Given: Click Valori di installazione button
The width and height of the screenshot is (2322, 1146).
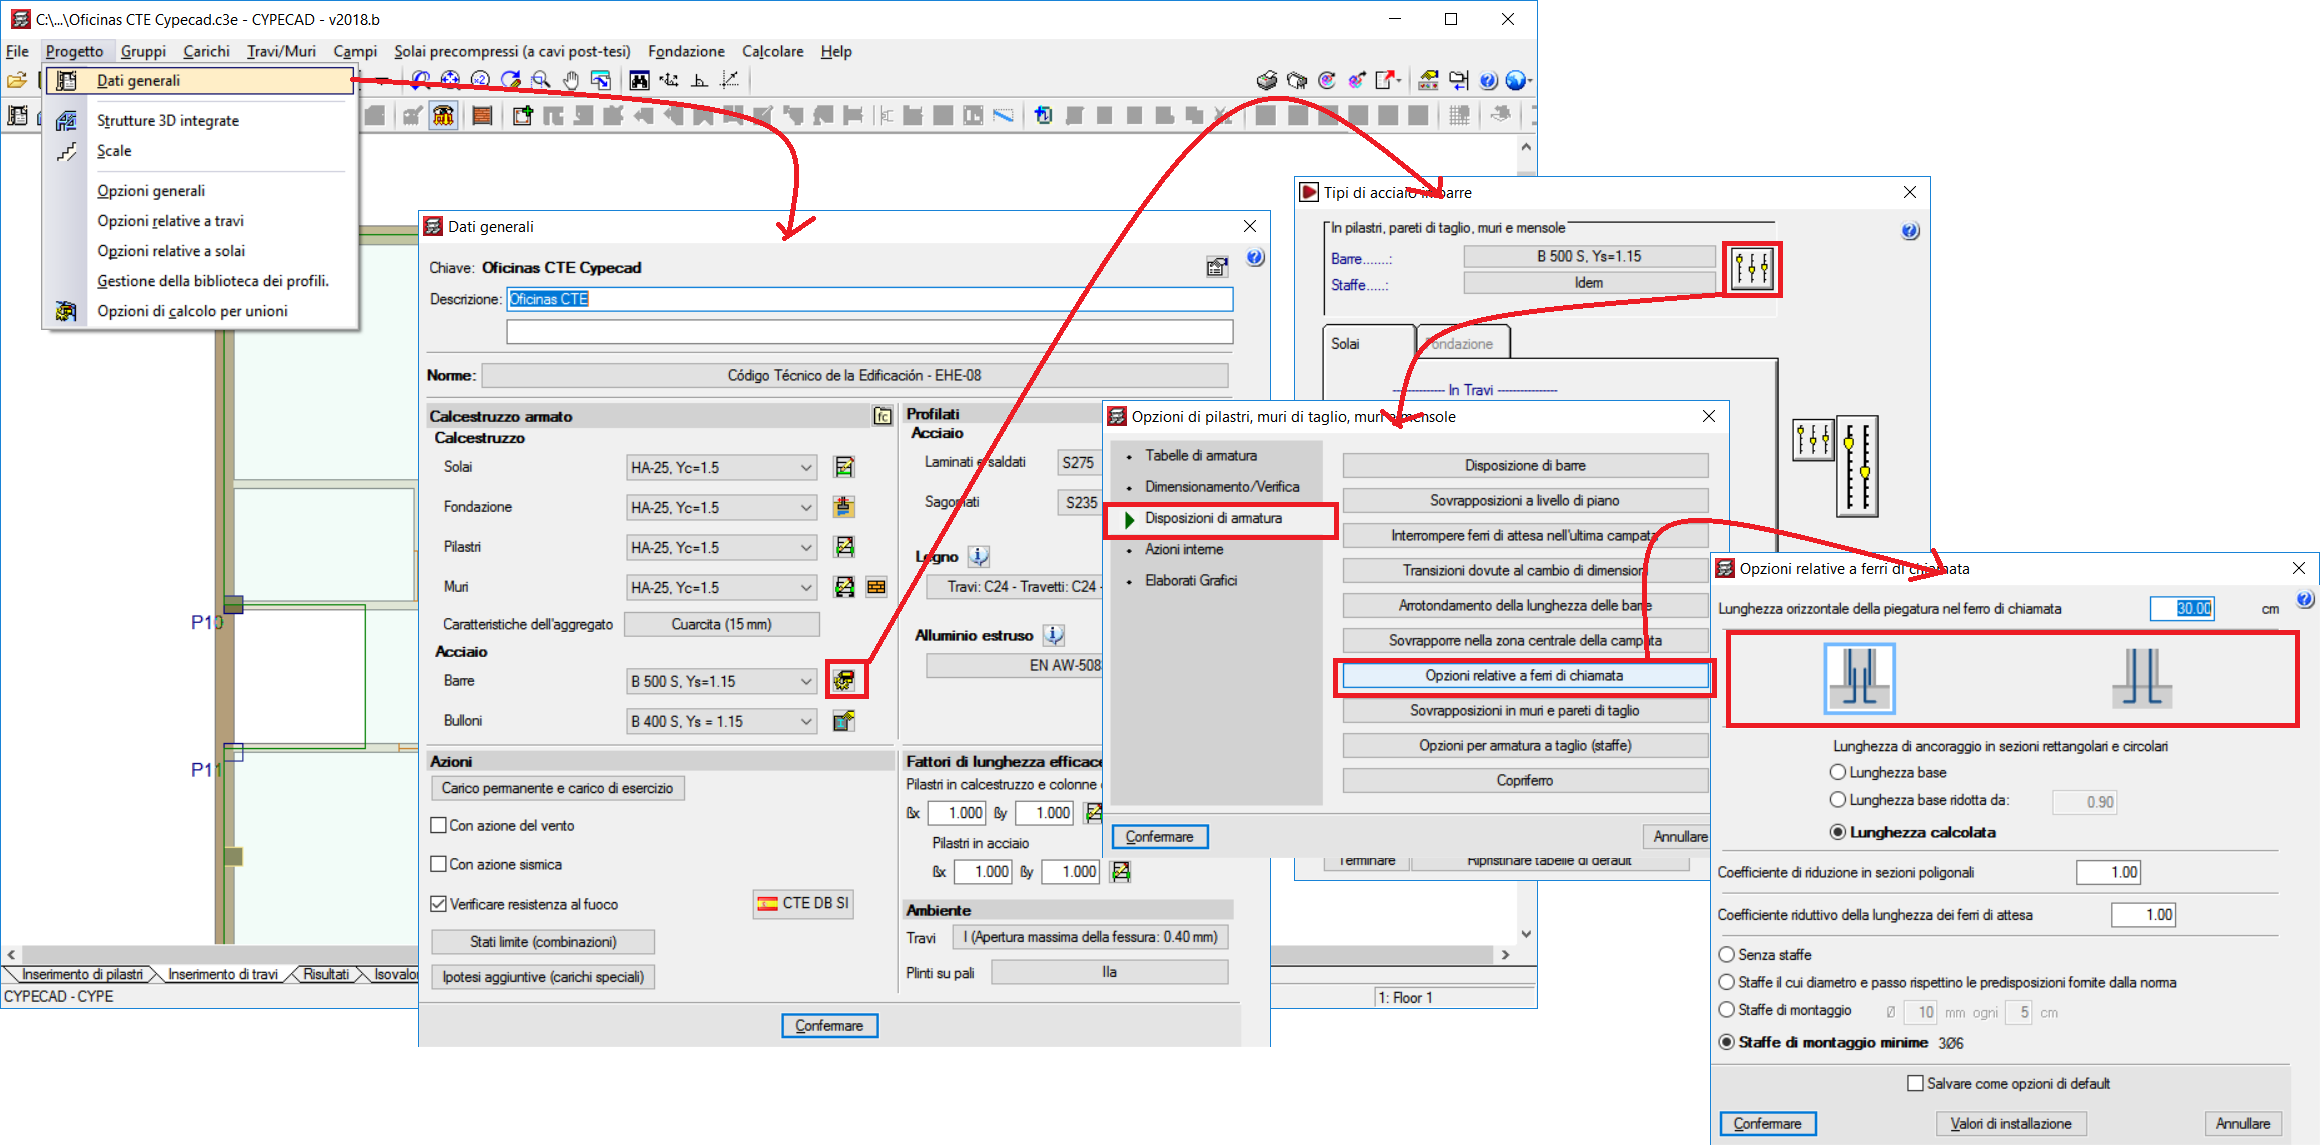Looking at the screenshot, I should [x=2010, y=1124].
